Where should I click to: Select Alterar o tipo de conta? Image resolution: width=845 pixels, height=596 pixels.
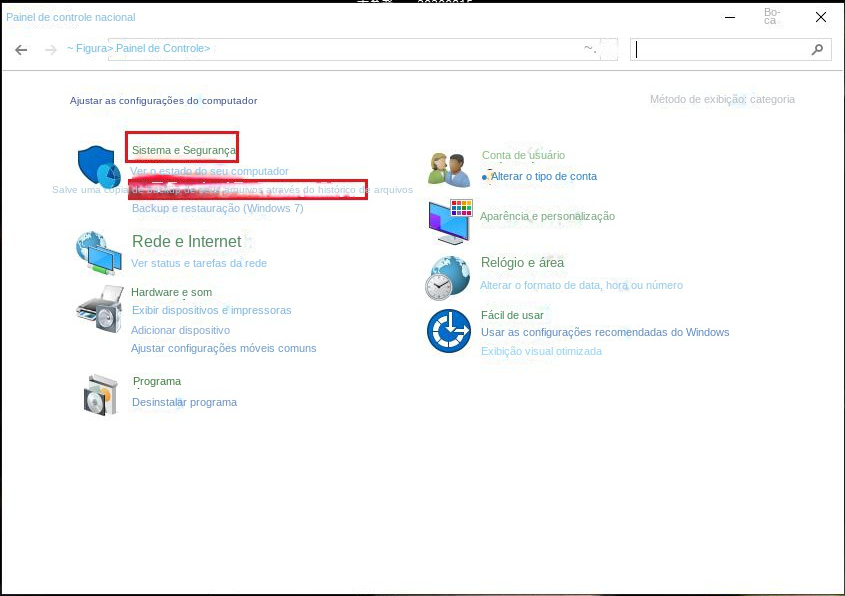pos(543,176)
